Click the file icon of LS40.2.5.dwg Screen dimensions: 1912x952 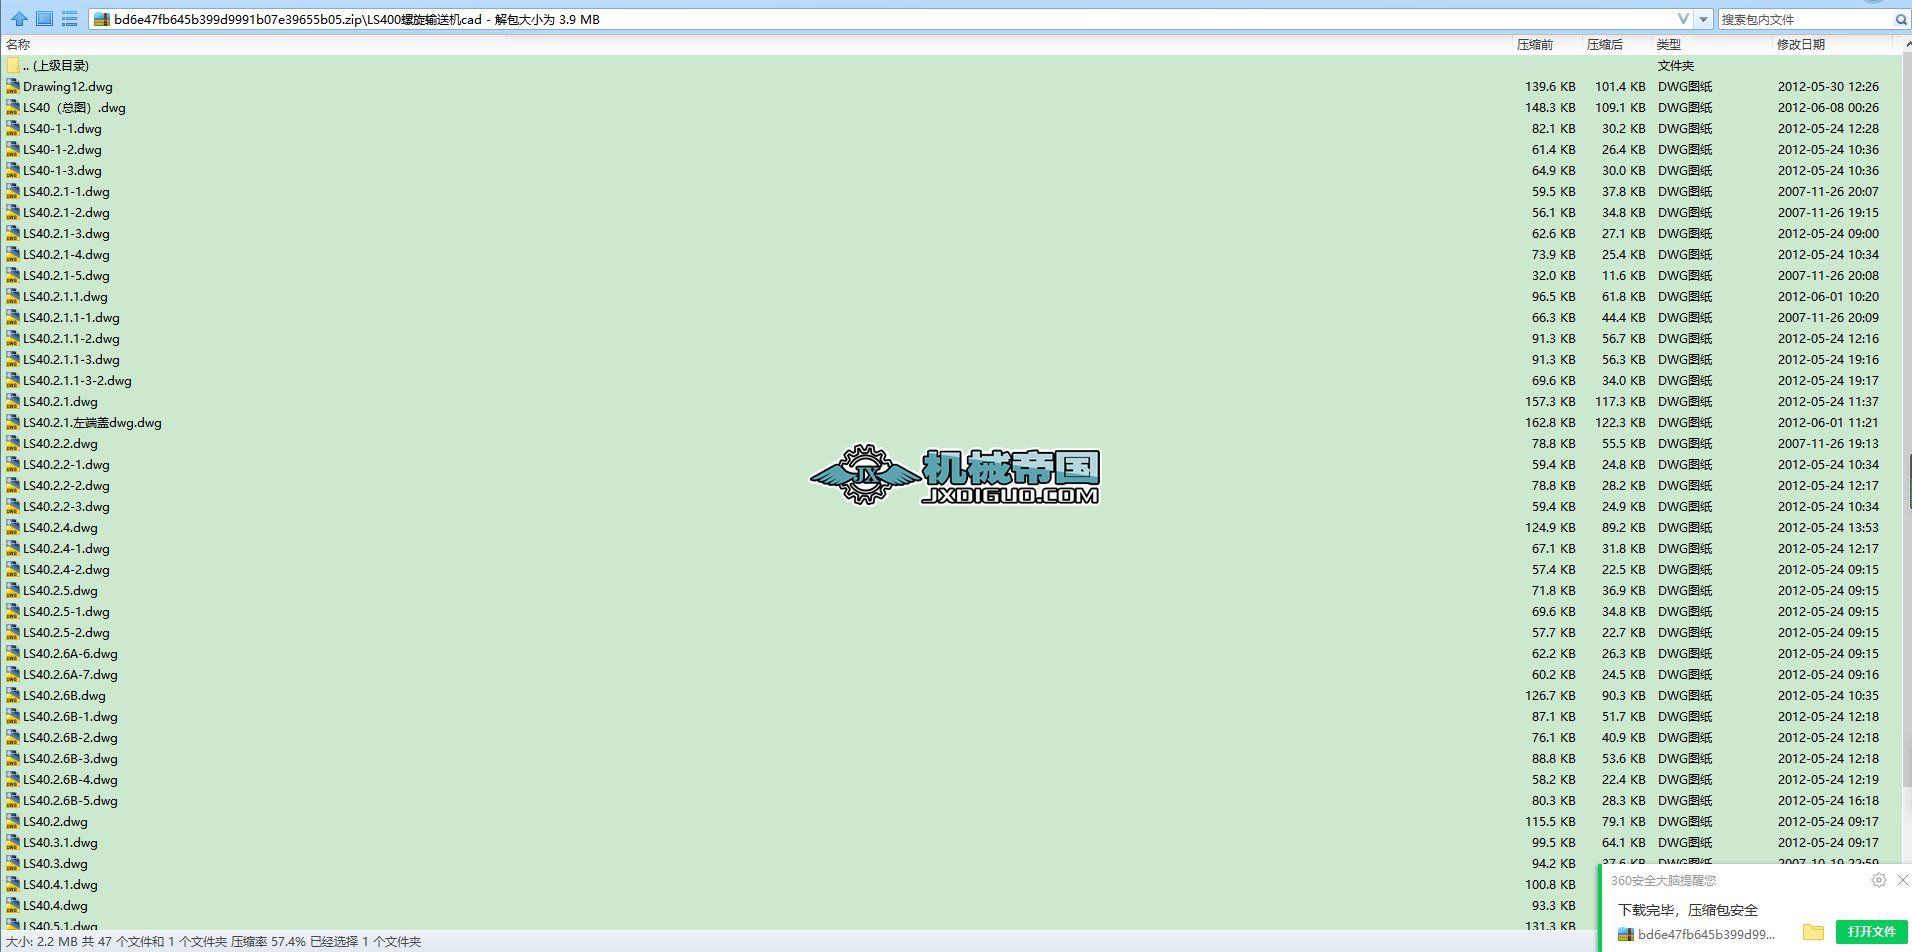click(x=13, y=590)
